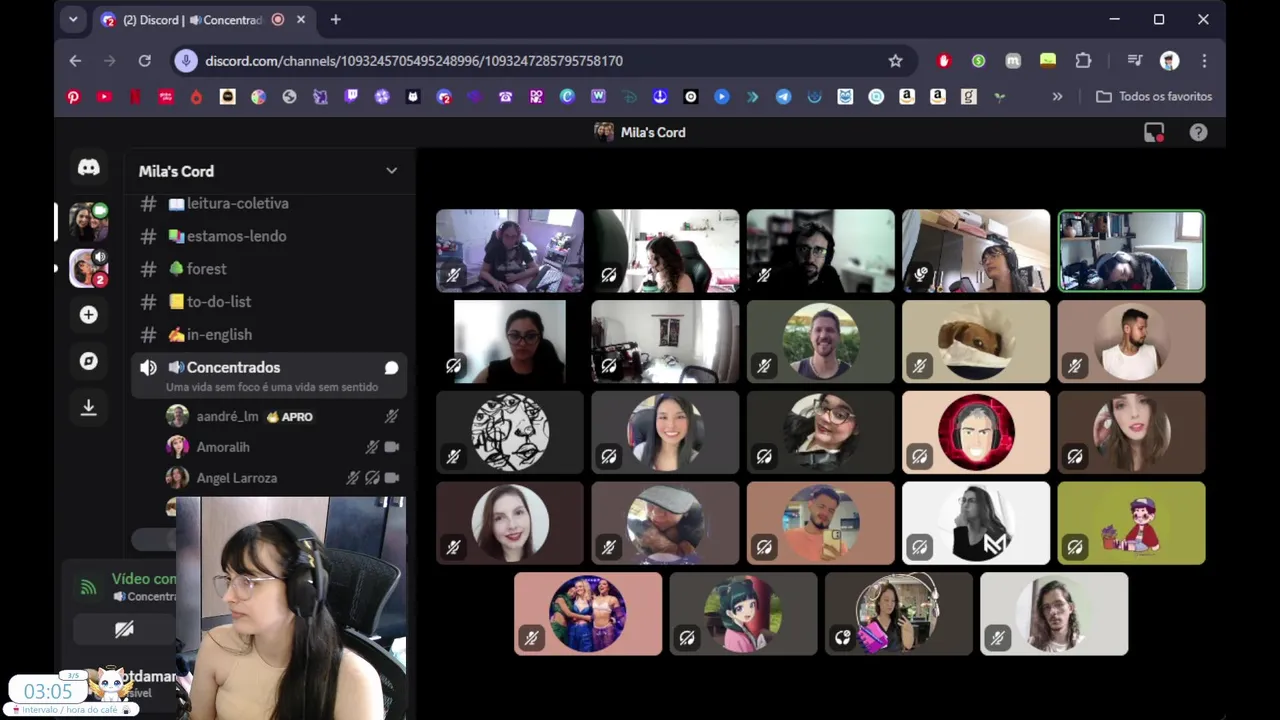The image size is (1280, 720).
Task: Open the Discord inbox icon in title bar
Action: click(1154, 132)
